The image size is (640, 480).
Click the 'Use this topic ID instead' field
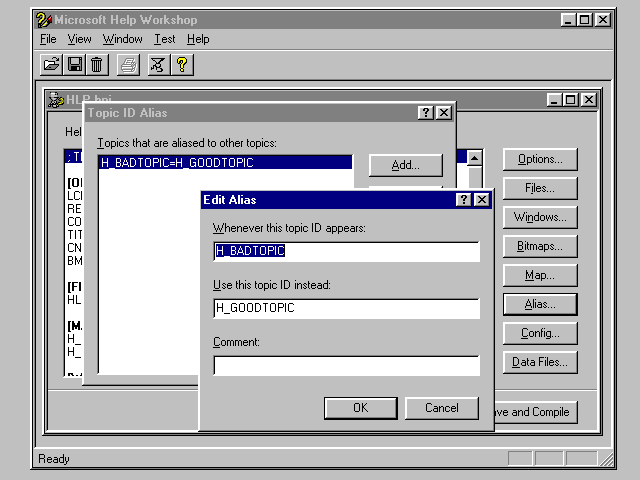pyautogui.click(x=346, y=308)
